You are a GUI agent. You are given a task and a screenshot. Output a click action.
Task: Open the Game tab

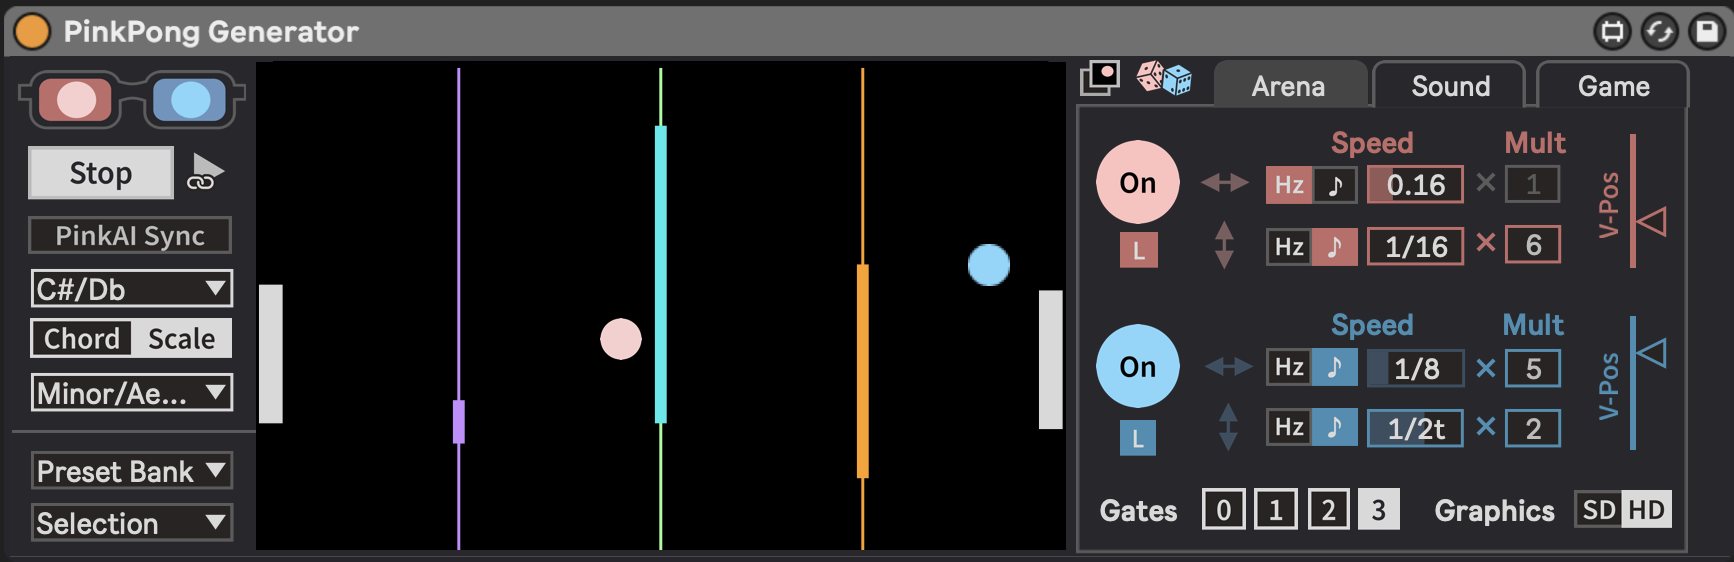pyautogui.click(x=1613, y=86)
